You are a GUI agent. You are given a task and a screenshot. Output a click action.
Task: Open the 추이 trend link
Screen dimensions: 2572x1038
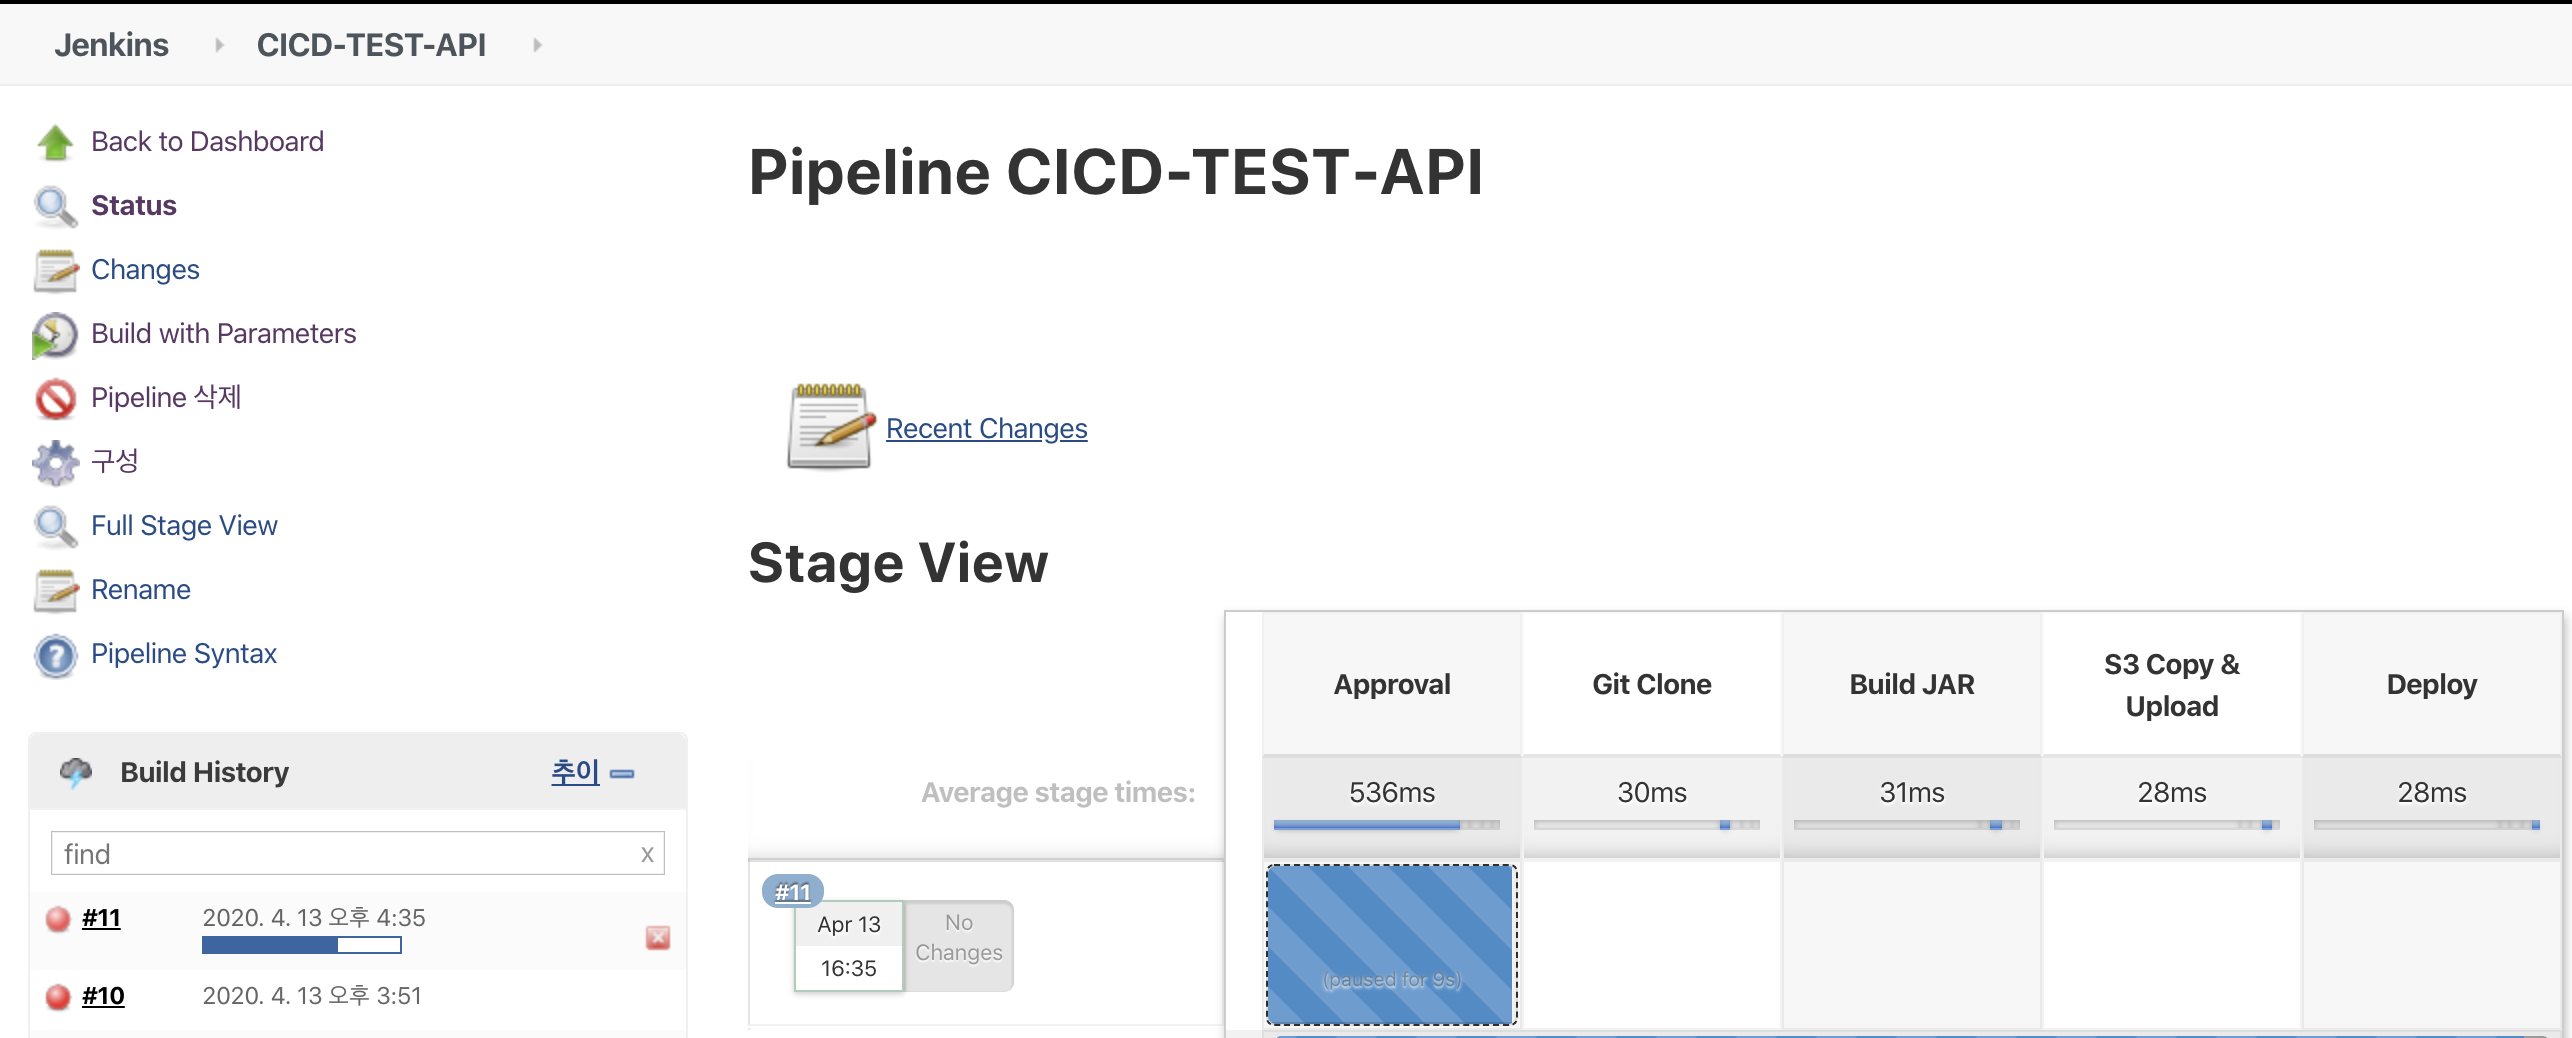coord(575,772)
